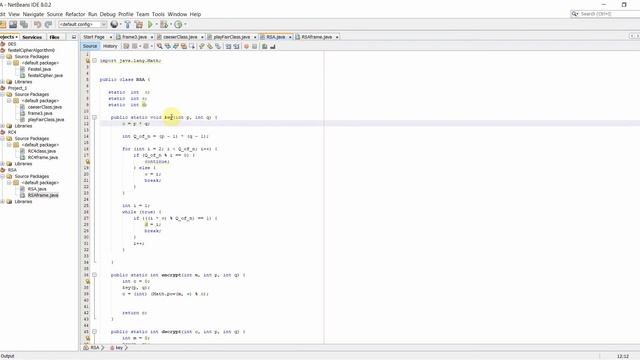Expand Libraries node under RC4 project
640x360 pixels.
coord(2,164)
